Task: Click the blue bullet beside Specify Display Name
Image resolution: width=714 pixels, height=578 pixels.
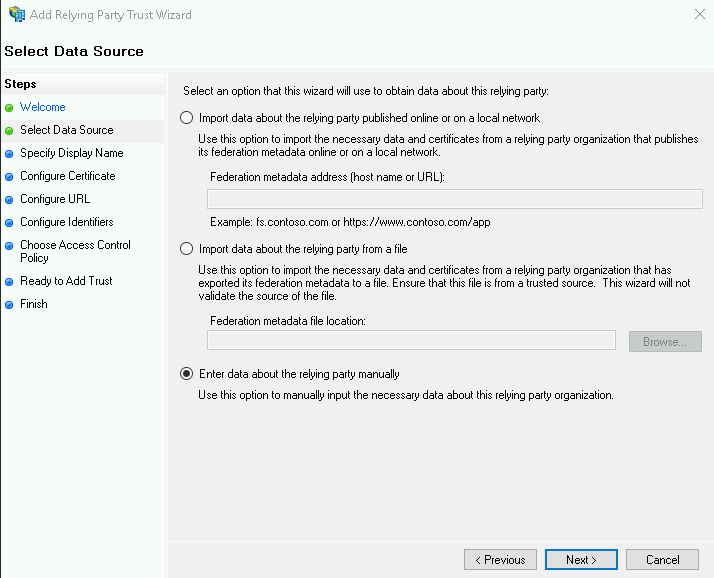Action: click(10, 154)
